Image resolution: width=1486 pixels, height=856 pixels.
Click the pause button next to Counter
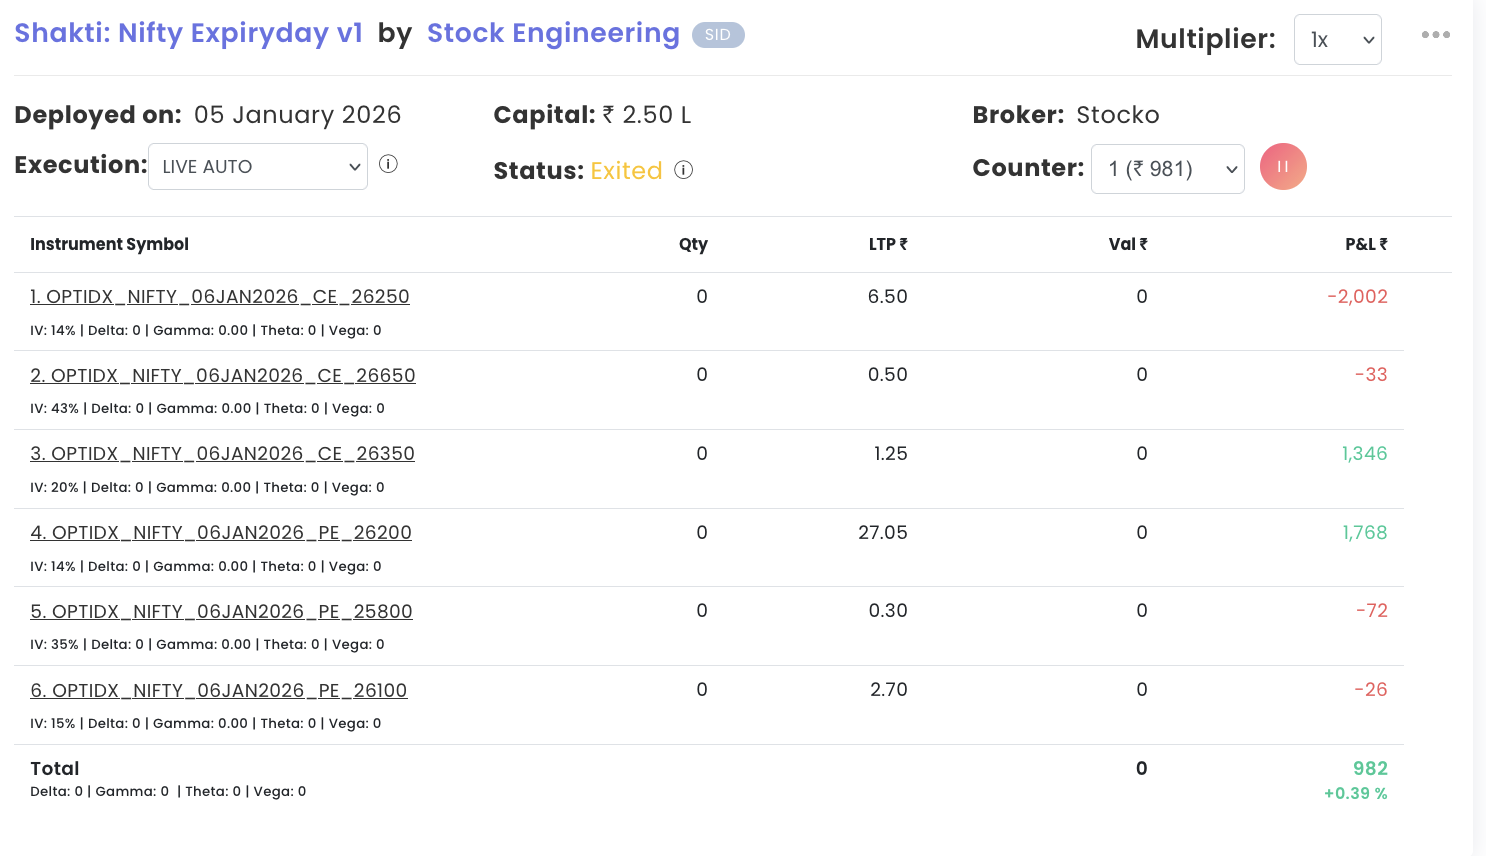tap(1283, 167)
